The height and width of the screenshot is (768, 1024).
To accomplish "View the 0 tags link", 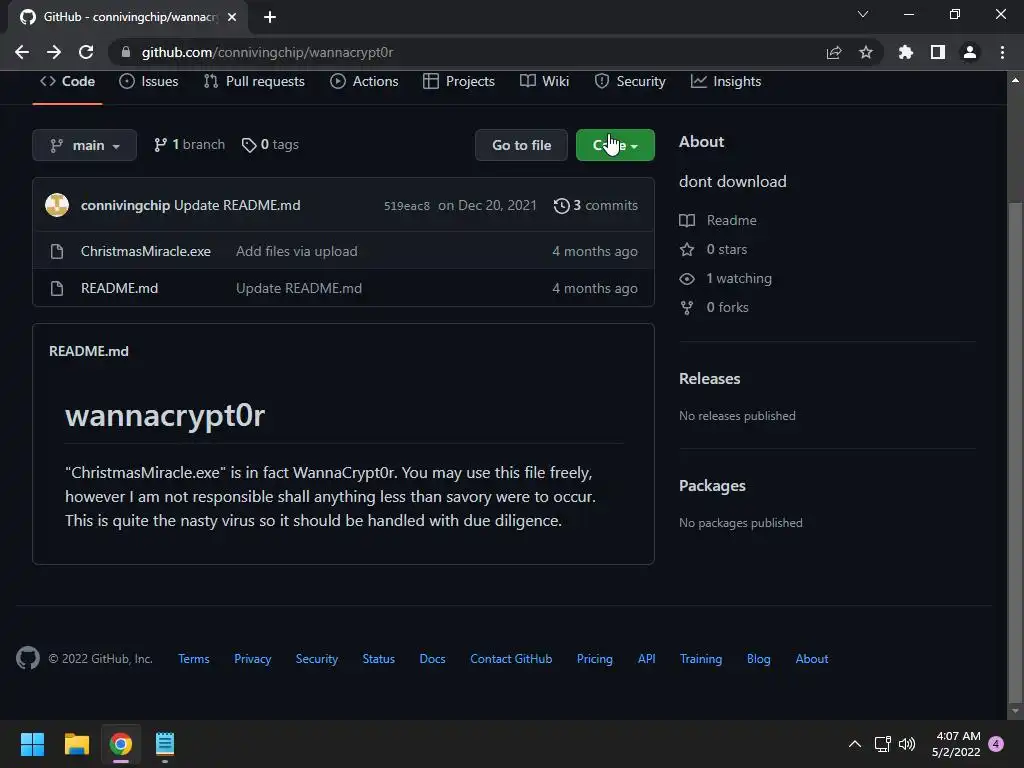I will pyautogui.click(x=270, y=144).
